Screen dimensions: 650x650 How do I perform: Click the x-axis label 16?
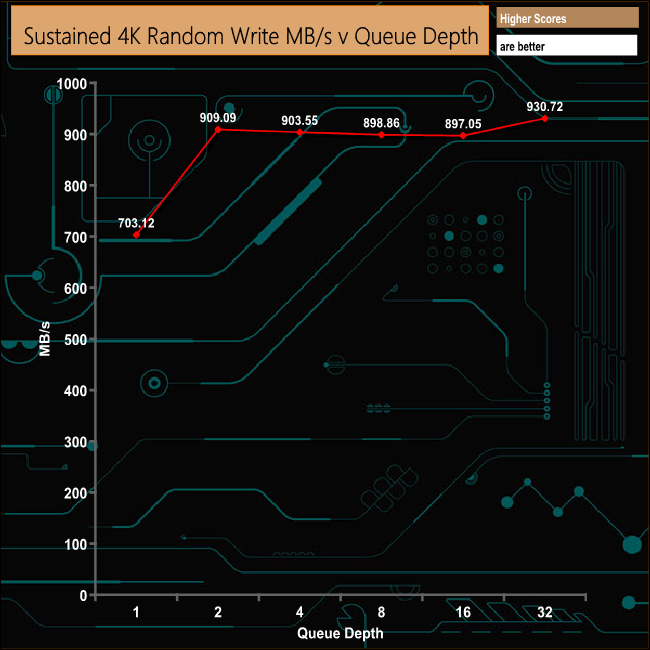pyautogui.click(x=463, y=612)
